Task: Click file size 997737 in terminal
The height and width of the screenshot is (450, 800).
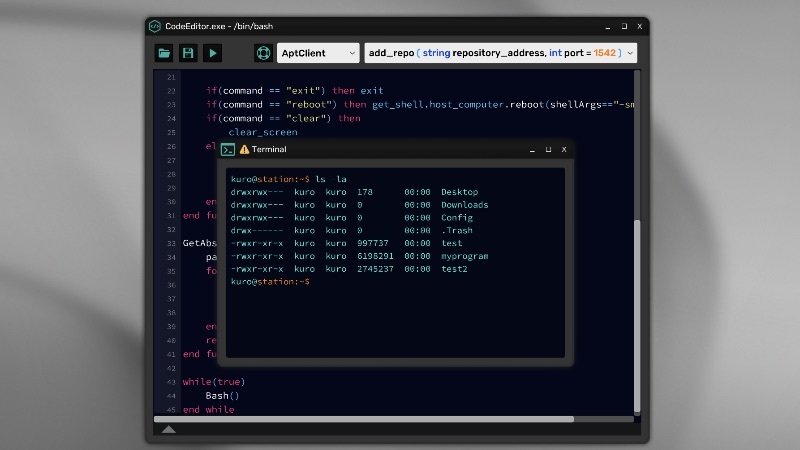Action: 373,243
